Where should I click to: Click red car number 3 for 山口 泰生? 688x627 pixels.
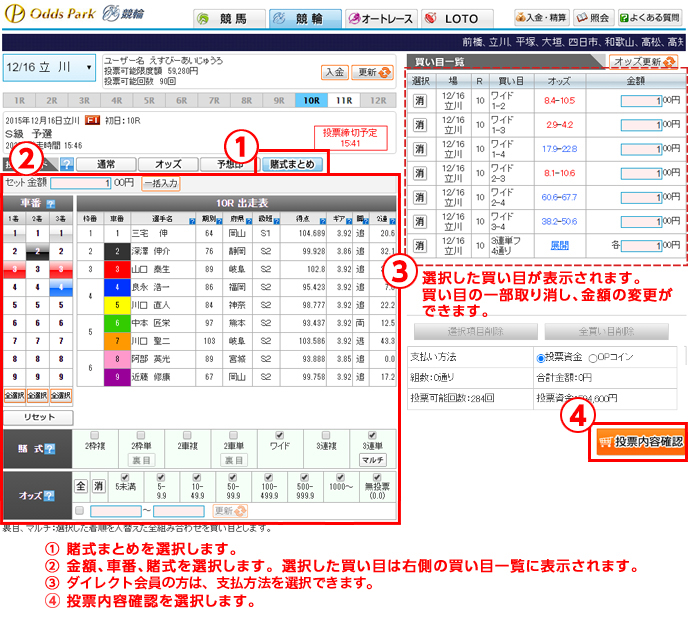click(117, 269)
